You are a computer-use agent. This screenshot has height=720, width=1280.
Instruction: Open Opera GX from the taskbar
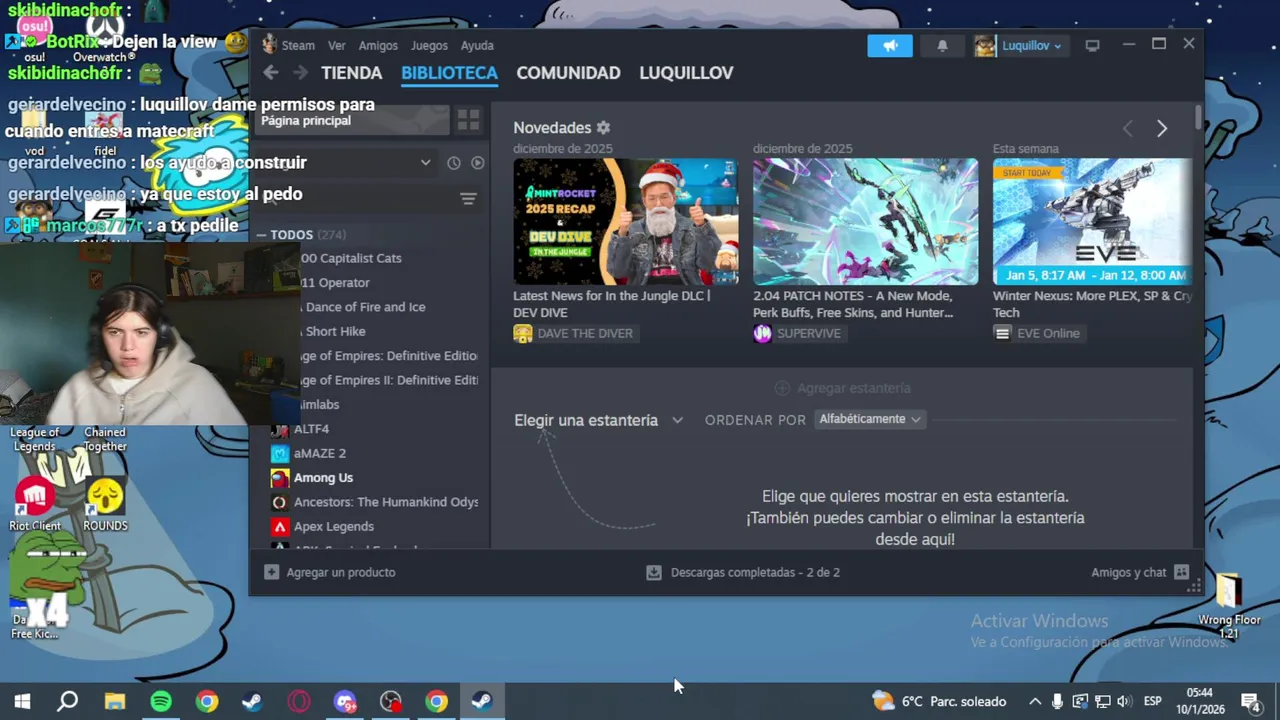(x=298, y=701)
